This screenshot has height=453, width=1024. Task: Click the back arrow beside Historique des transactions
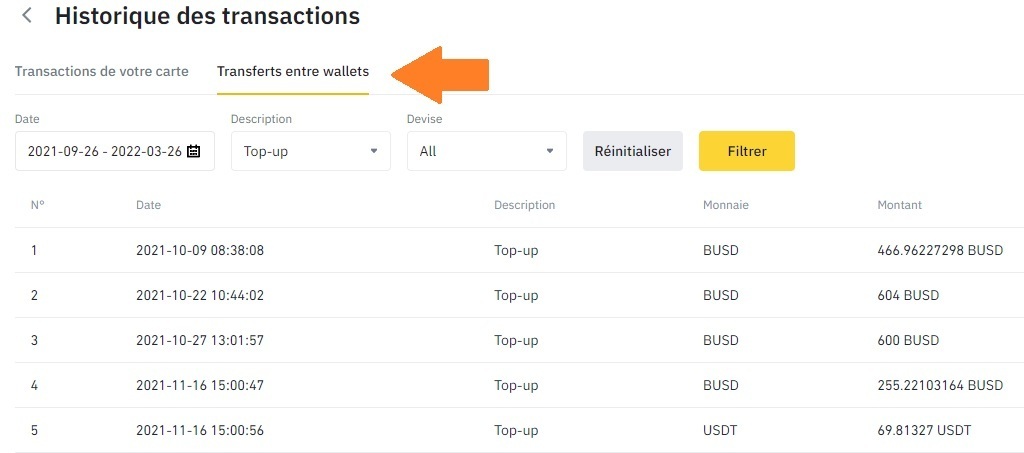(x=27, y=16)
